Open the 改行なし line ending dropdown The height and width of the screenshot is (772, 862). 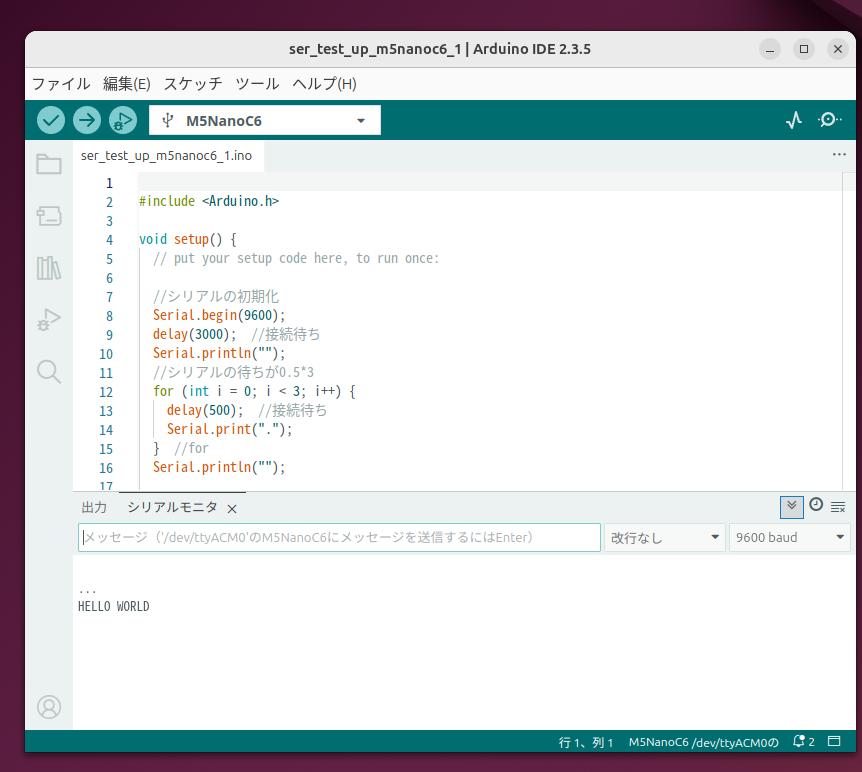(x=664, y=537)
